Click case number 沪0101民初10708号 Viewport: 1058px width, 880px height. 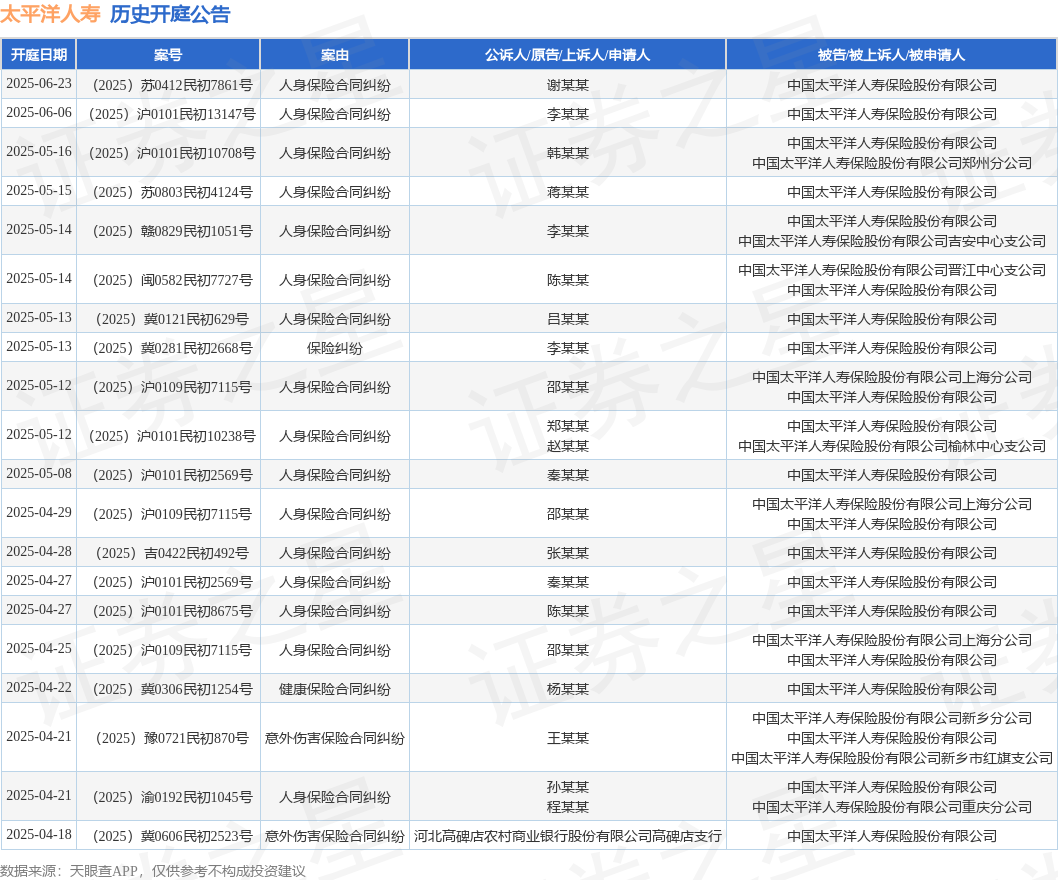point(172,153)
